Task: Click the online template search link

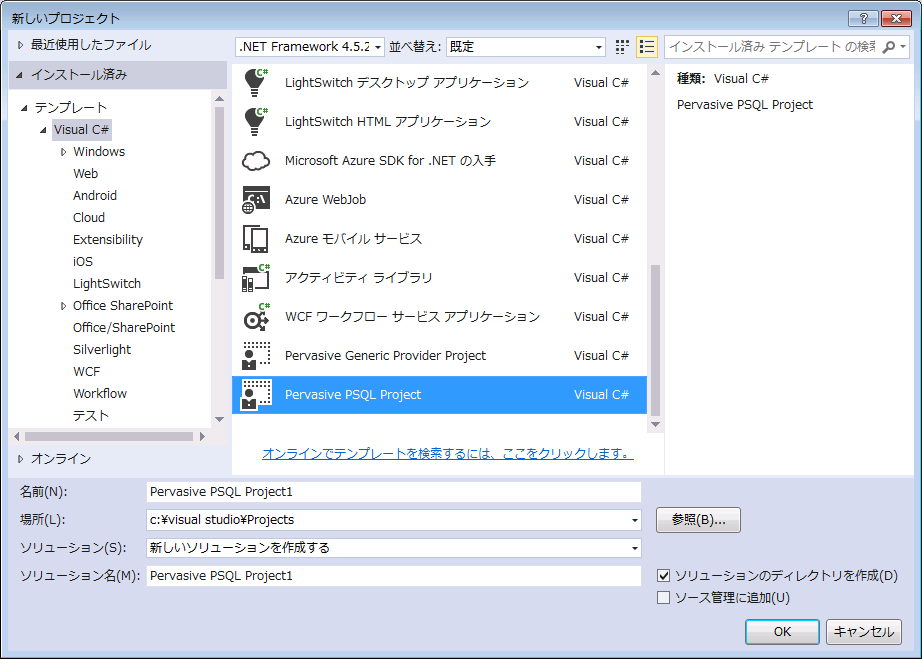Action: click(x=447, y=453)
